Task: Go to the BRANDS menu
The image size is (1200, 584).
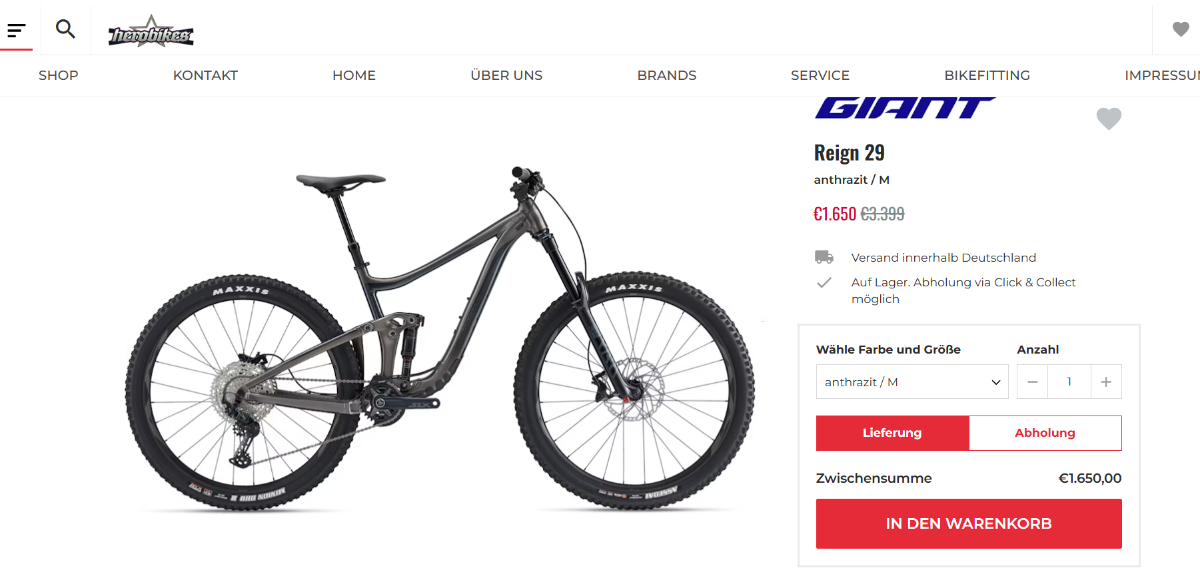Action: click(667, 75)
